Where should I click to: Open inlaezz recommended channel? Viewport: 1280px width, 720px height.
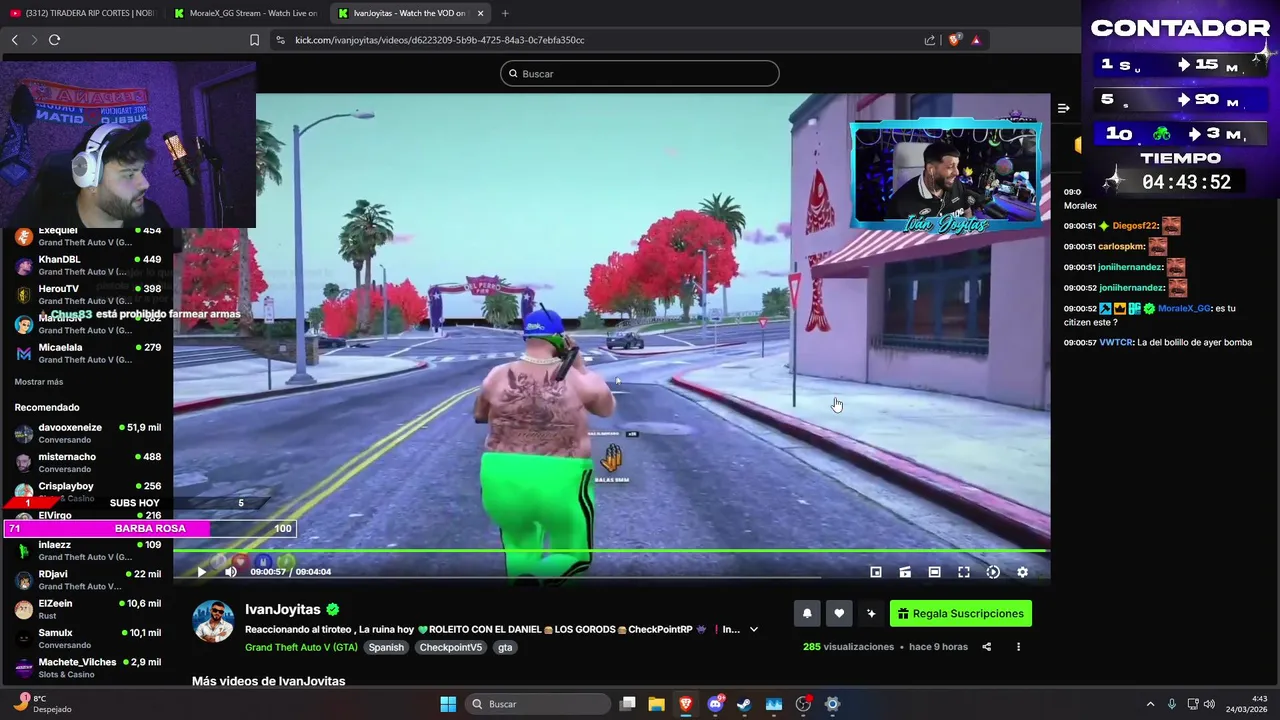coord(88,550)
